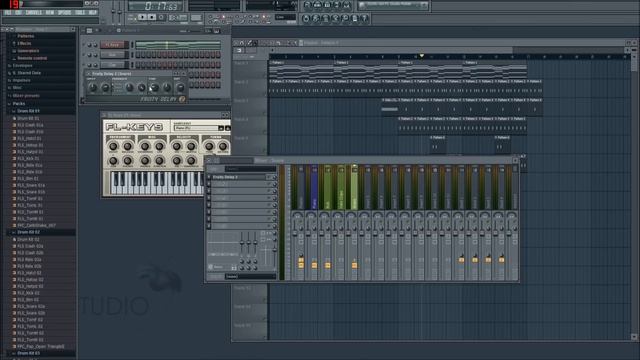Click the time display counter
The width and height of the screenshot is (640, 360).
pos(155,6)
